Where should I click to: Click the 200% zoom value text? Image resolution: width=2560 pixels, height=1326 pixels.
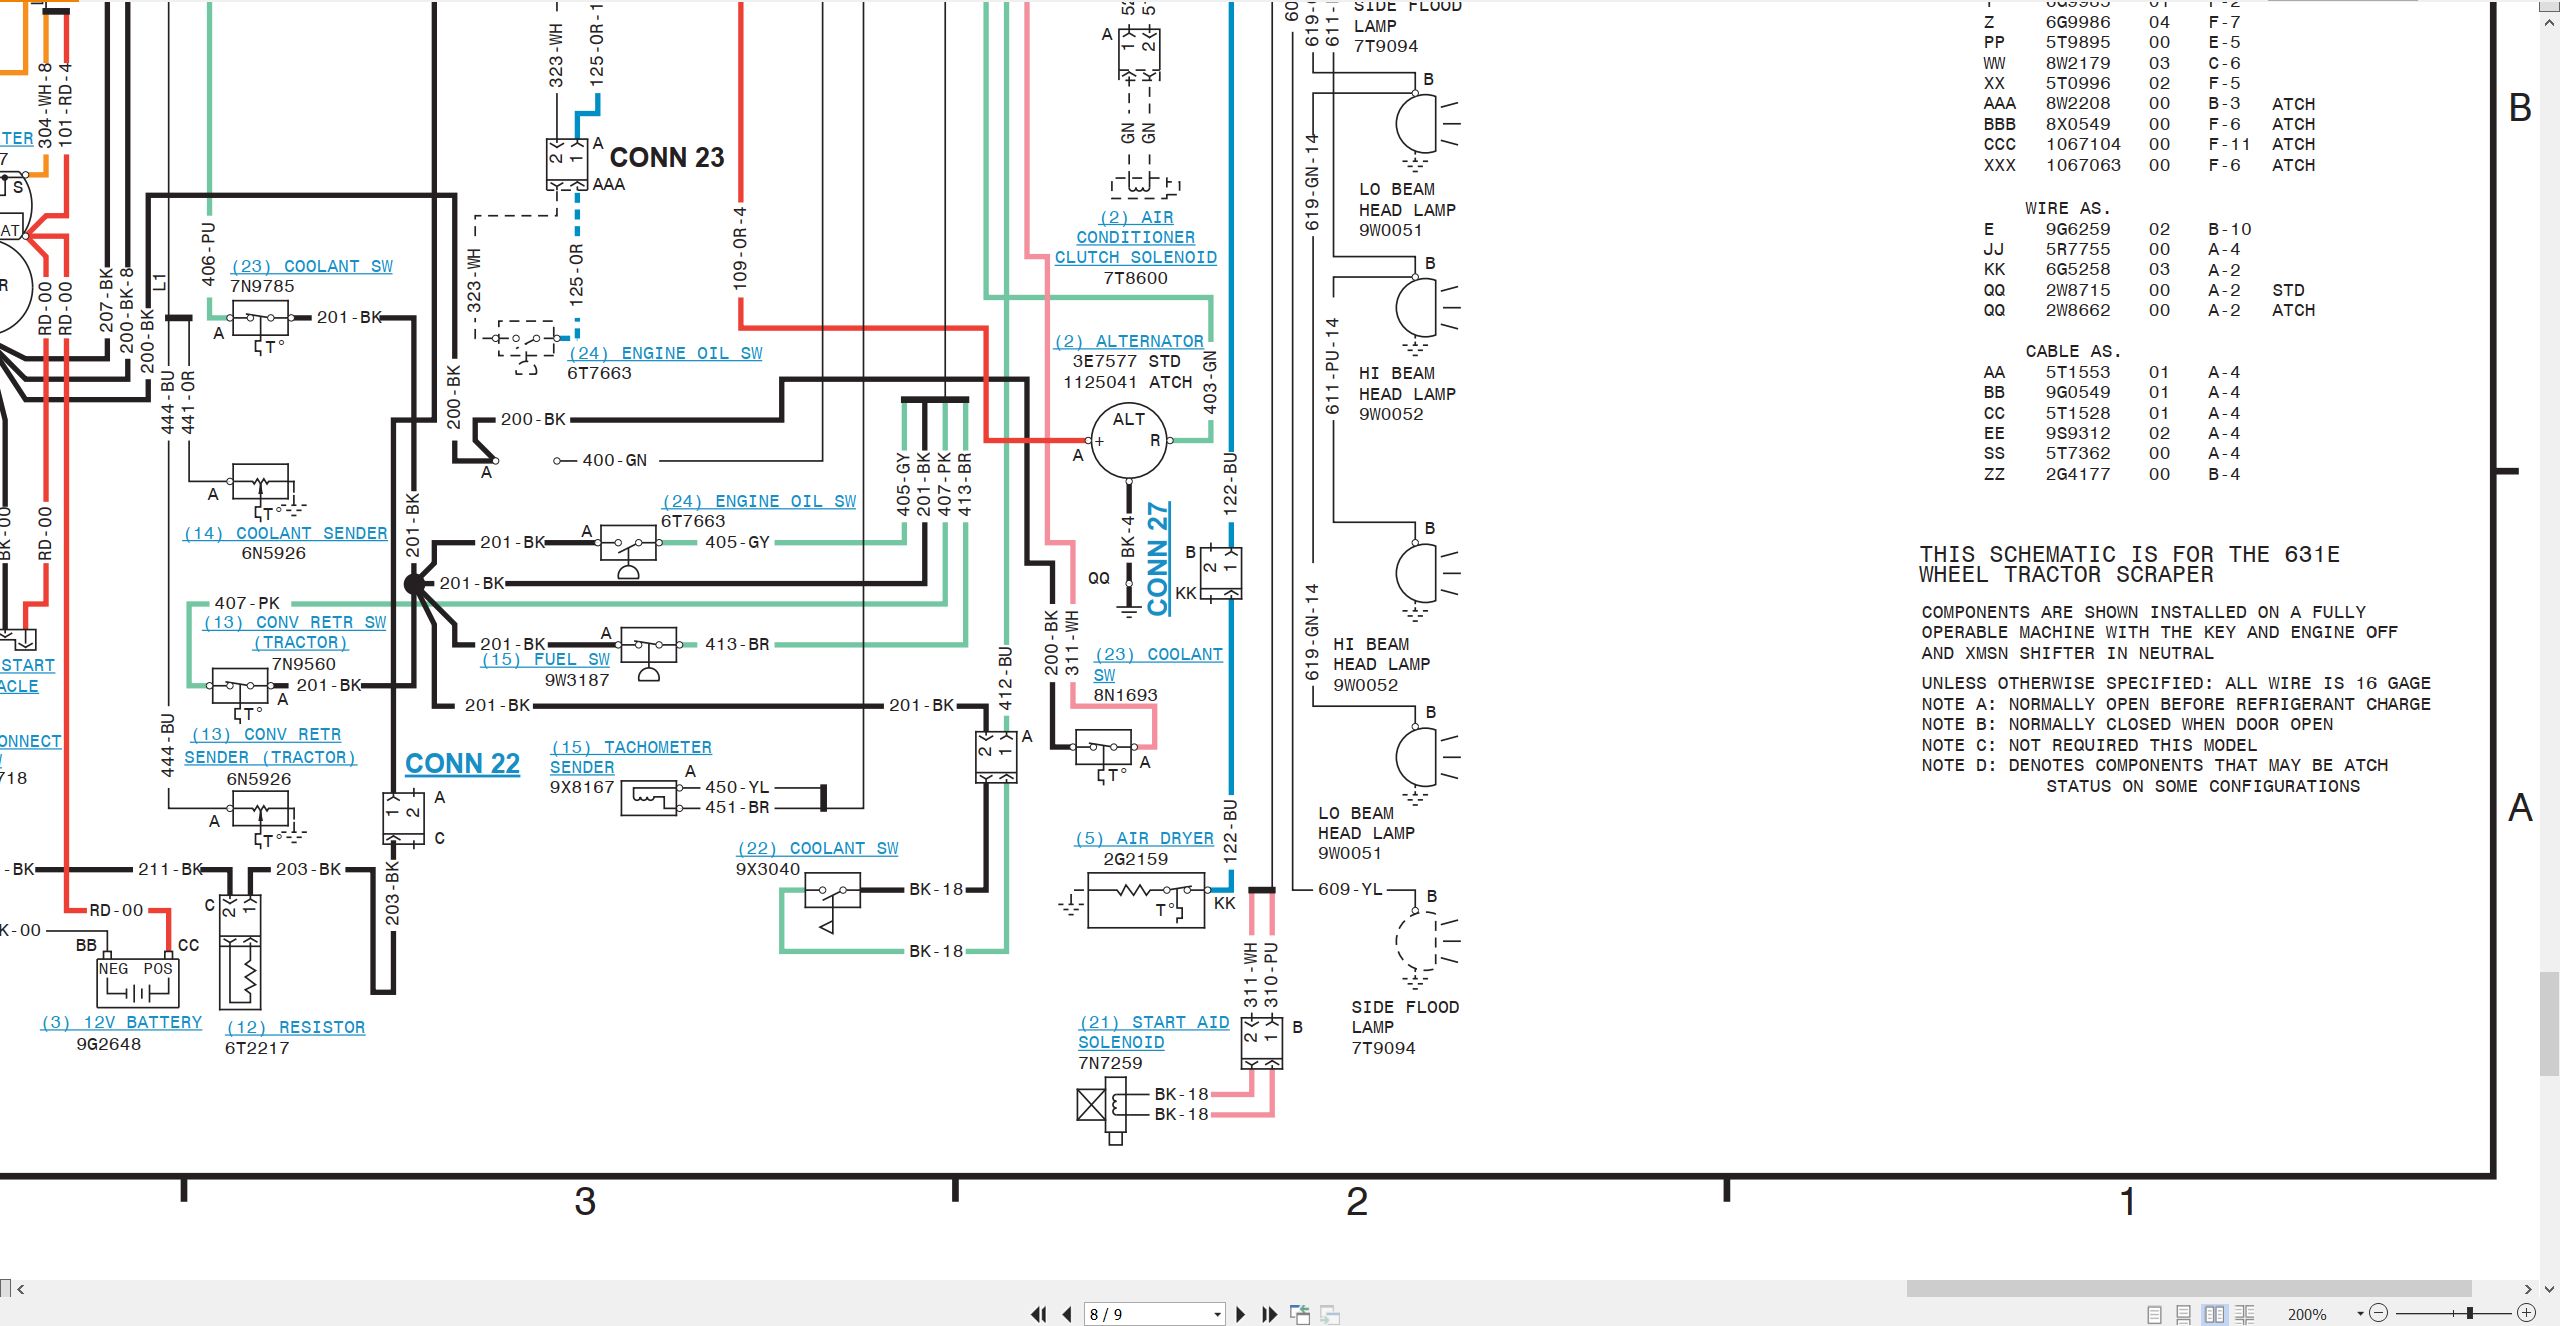point(2307,1314)
